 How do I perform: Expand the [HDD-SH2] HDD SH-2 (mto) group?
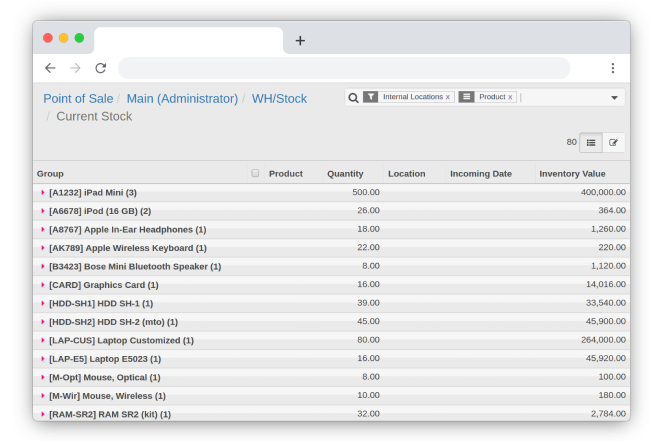click(x=43, y=322)
